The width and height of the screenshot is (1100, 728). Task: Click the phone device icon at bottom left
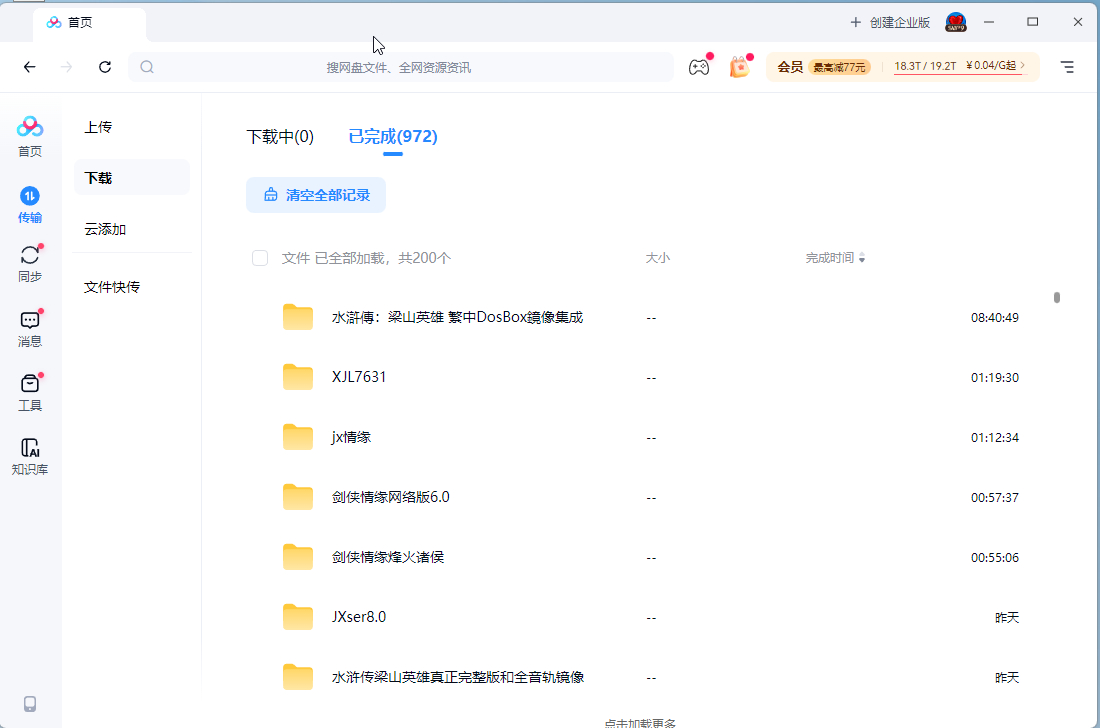[x=30, y=703]
